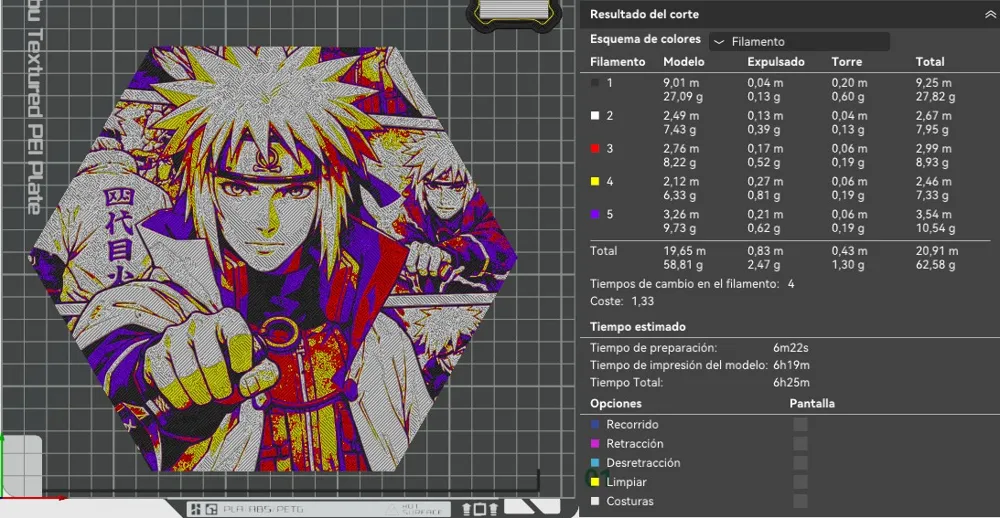
Task: Click filament 3 total length 2,99 m
Action: (x=934, y=149)
